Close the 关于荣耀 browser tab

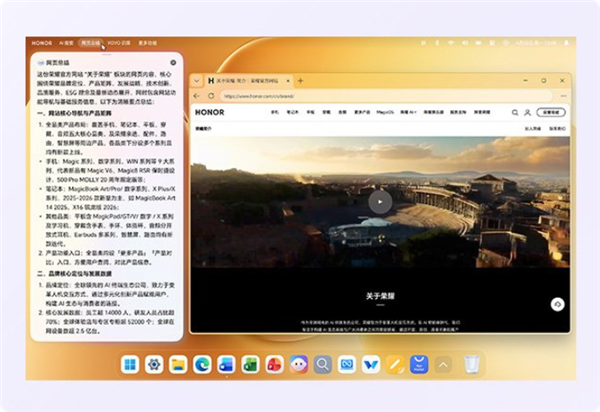pos(288,81)
